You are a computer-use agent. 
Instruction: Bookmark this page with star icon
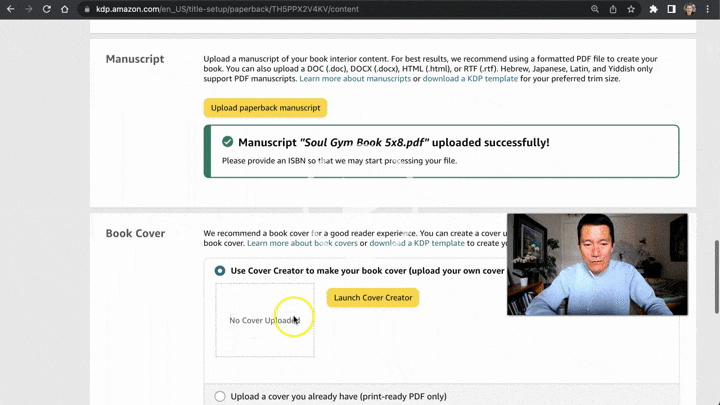(x=631, y=9)
